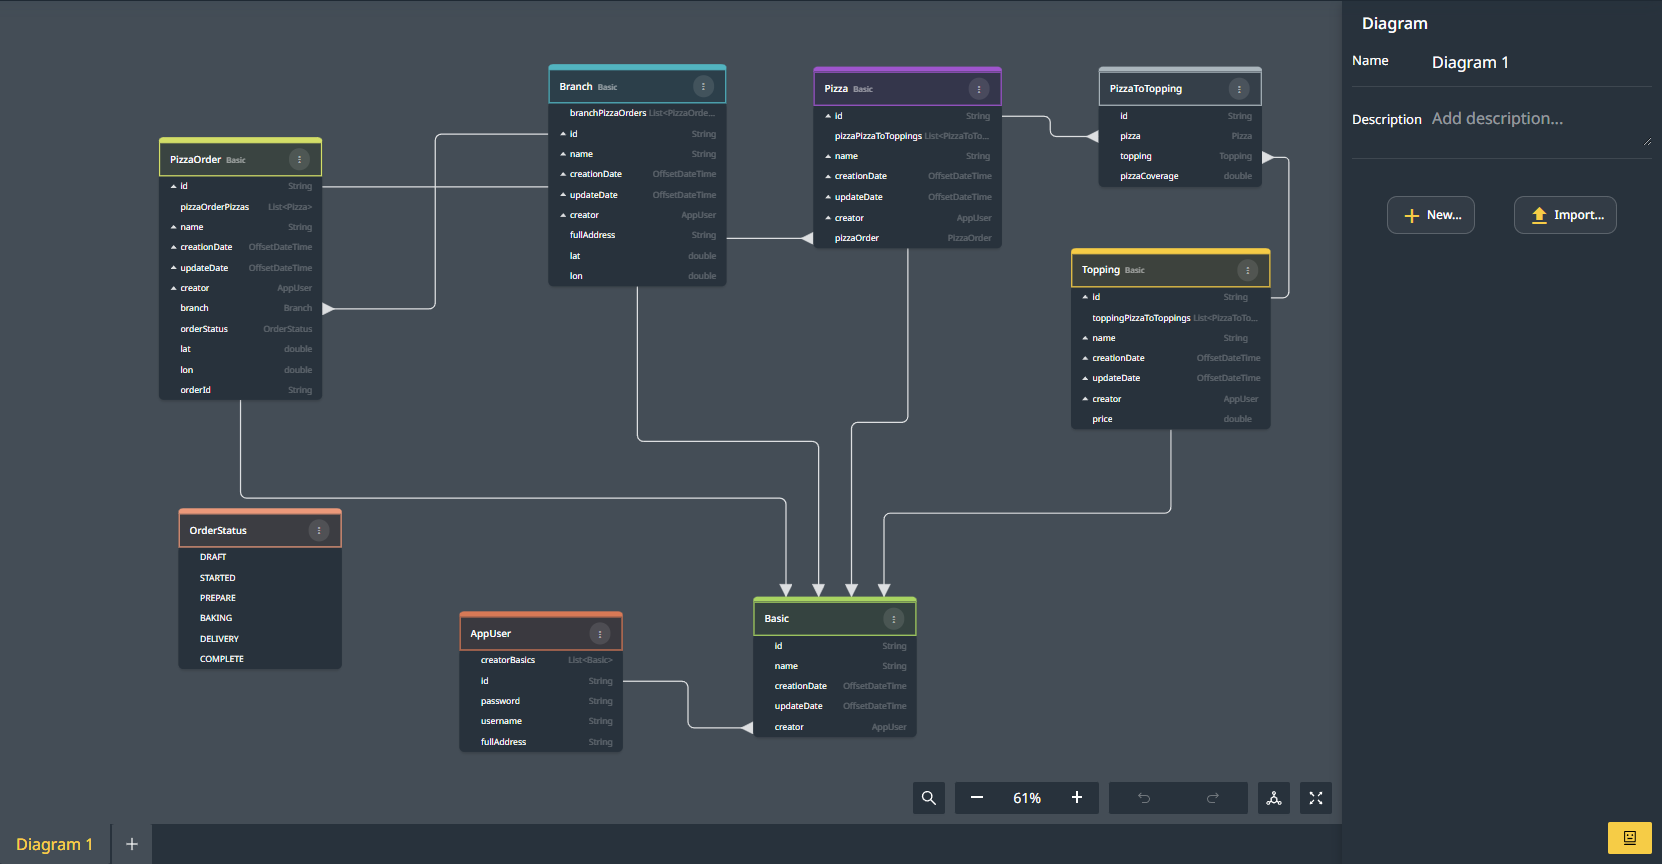This screenshot has height=864, width=1662.
Task: Add a new diagram tab
Action: click(131, 845)
